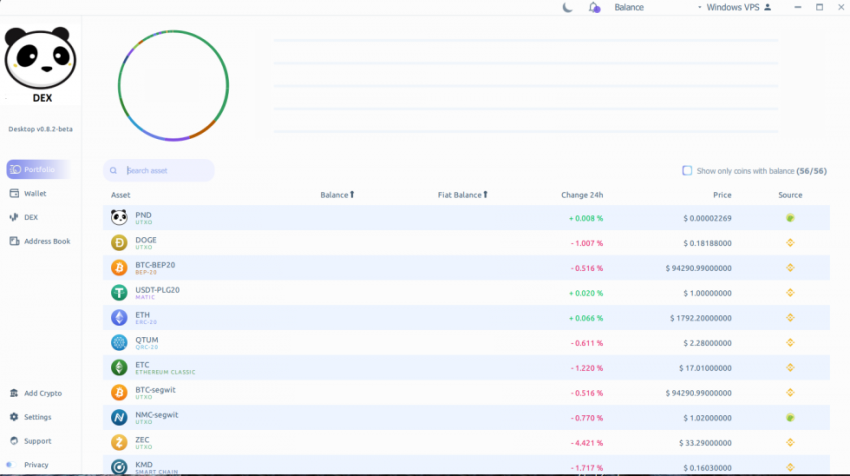Screen dimensions: 850x476
Task: Click the DOGE coin icon
Action: [119, 242]
